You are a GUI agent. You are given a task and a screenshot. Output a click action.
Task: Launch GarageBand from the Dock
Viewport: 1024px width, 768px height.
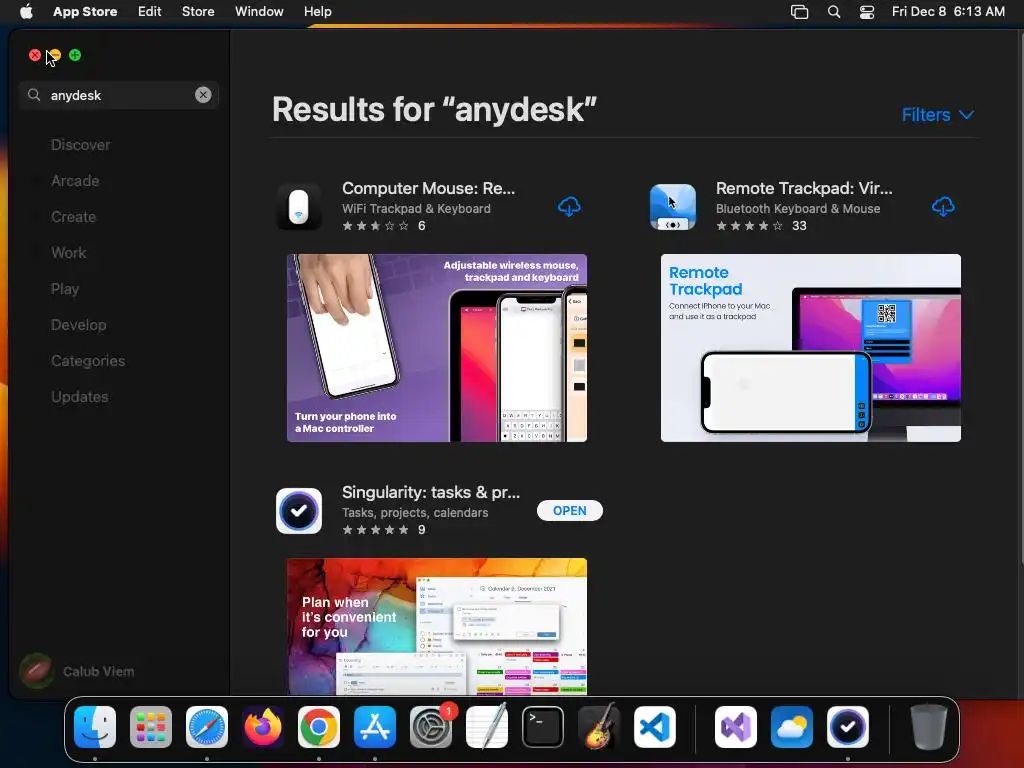click(x=599, y=727)
